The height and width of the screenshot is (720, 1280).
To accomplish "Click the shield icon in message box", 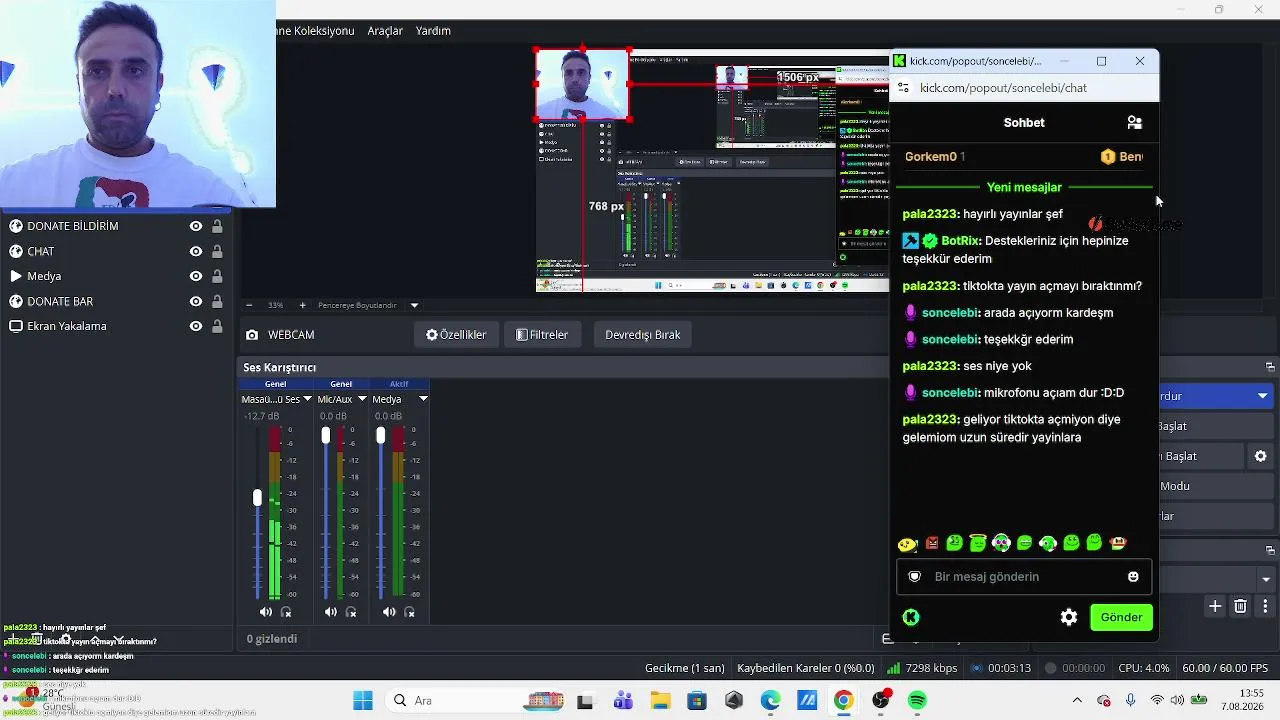I will pos(914,577).
